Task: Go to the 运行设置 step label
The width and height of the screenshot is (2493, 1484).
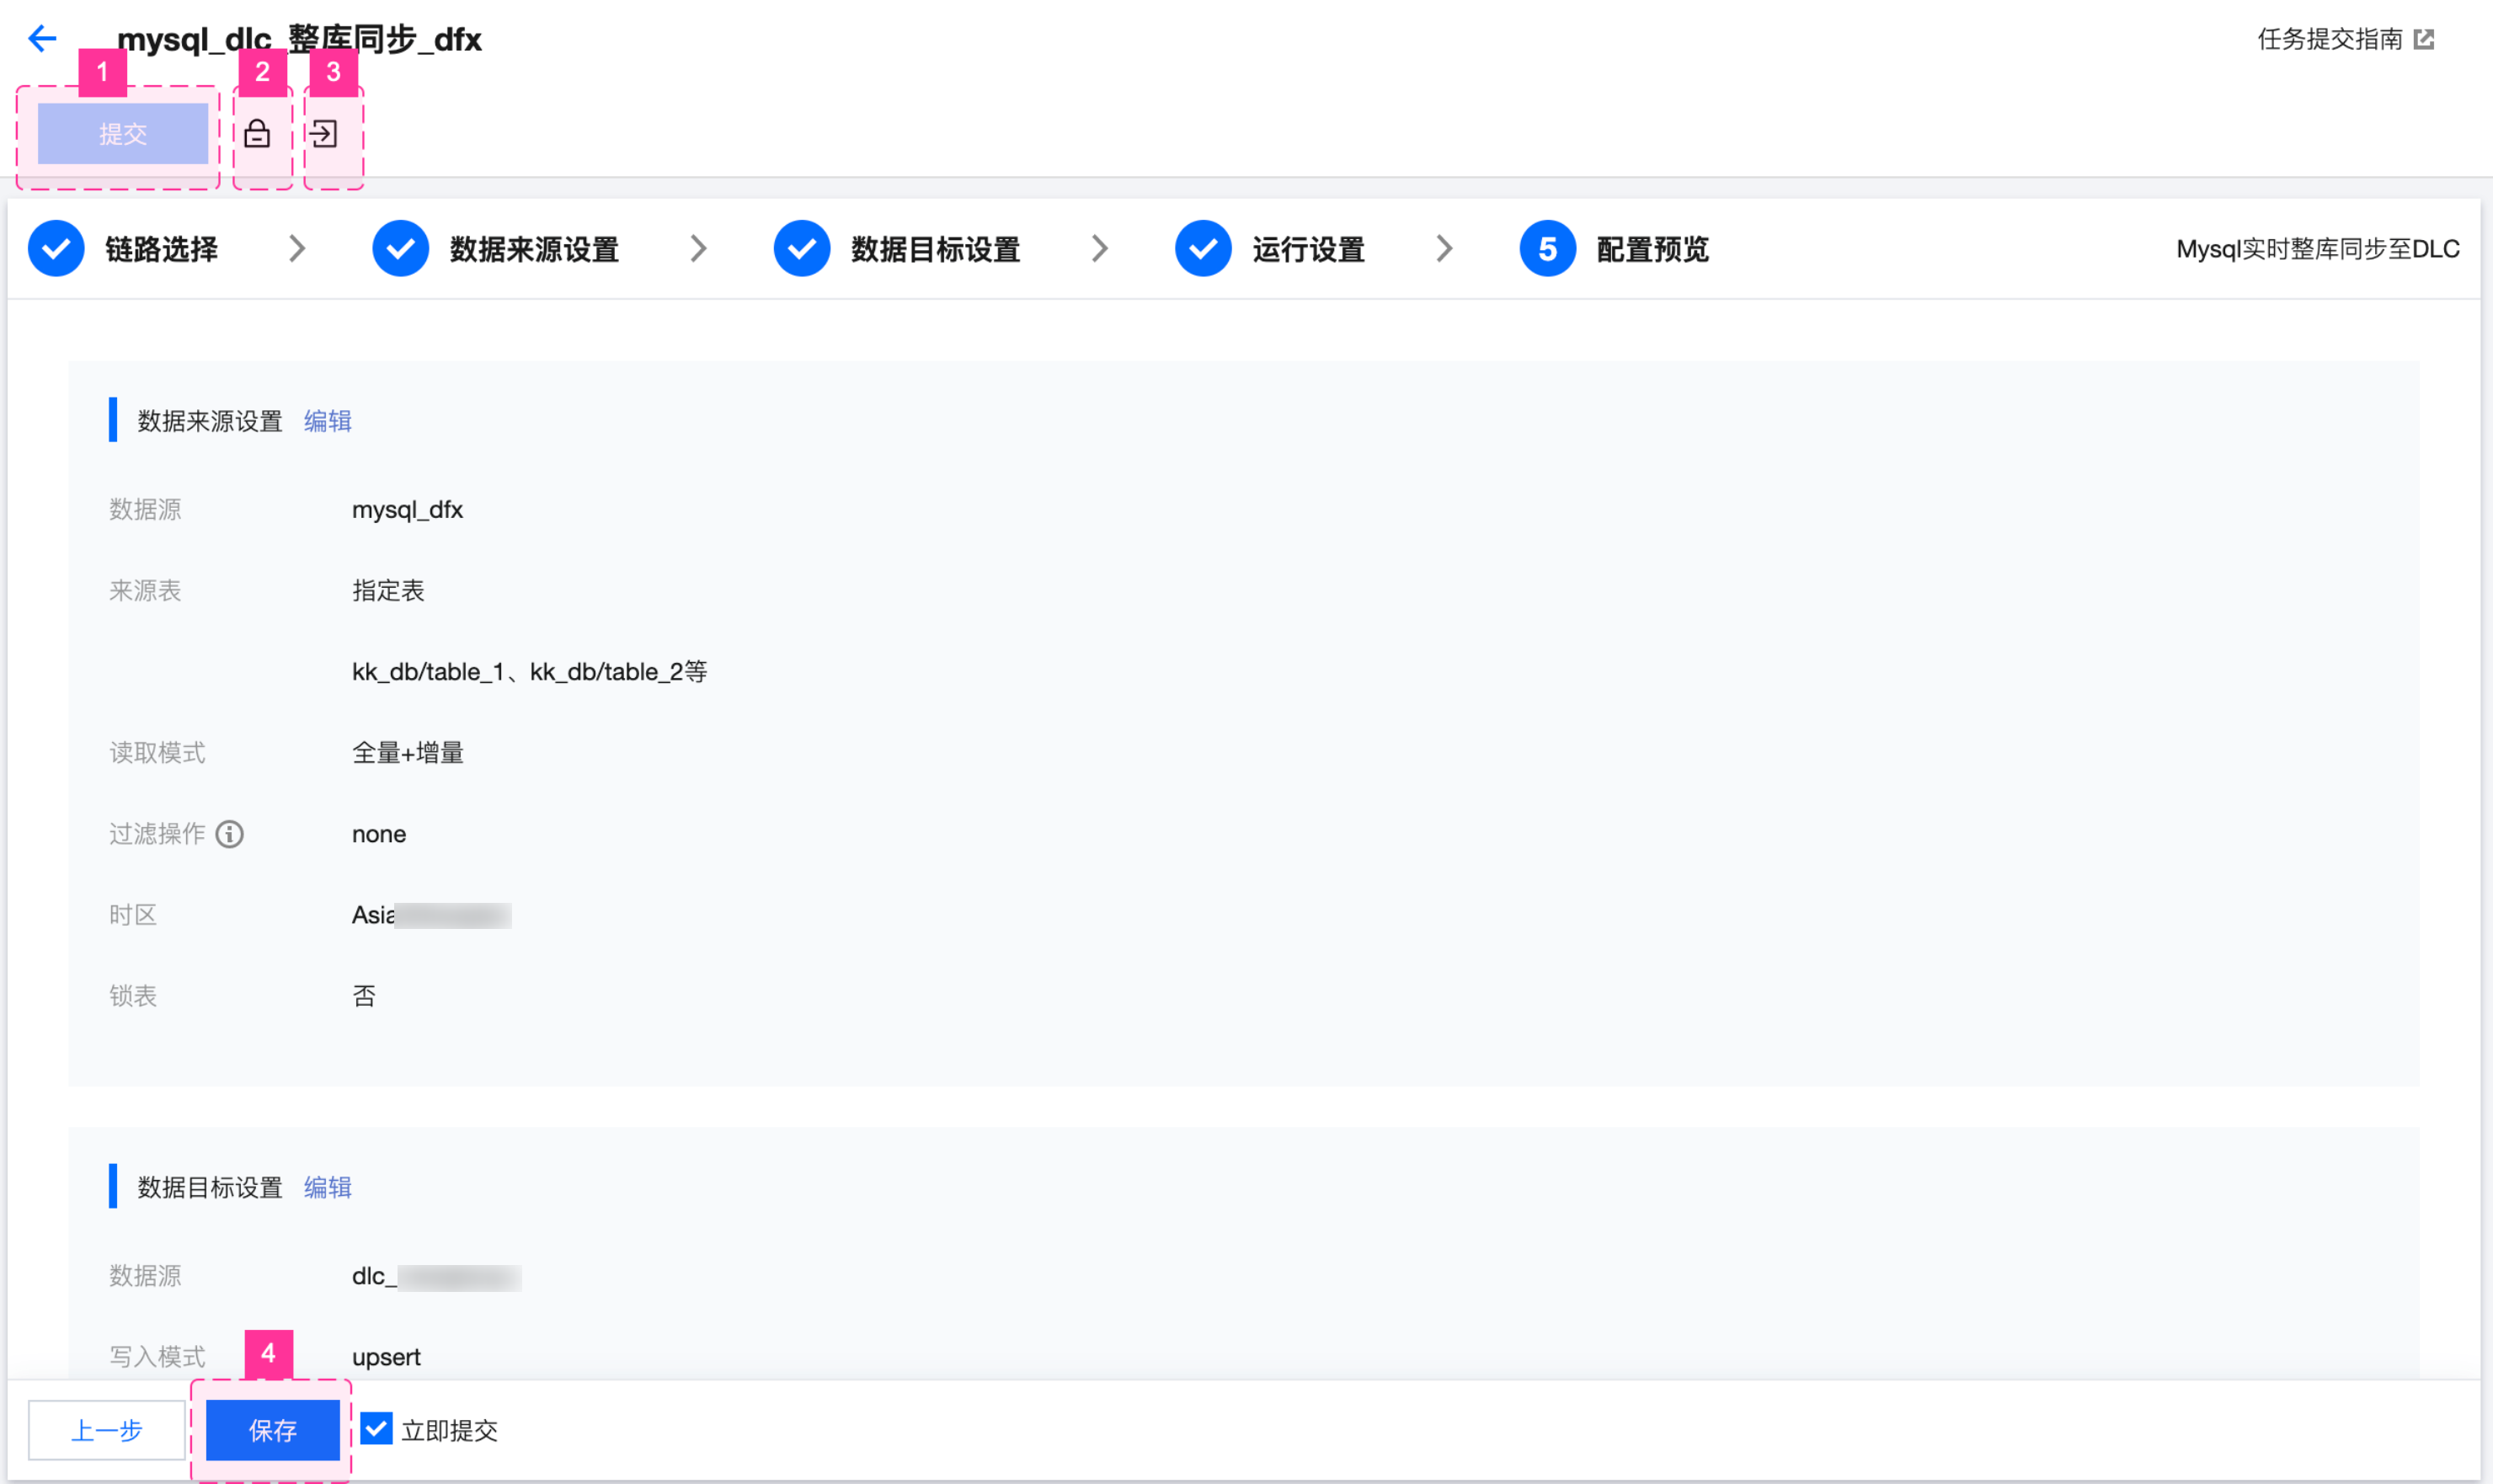Action: [x=1308, y=250]
